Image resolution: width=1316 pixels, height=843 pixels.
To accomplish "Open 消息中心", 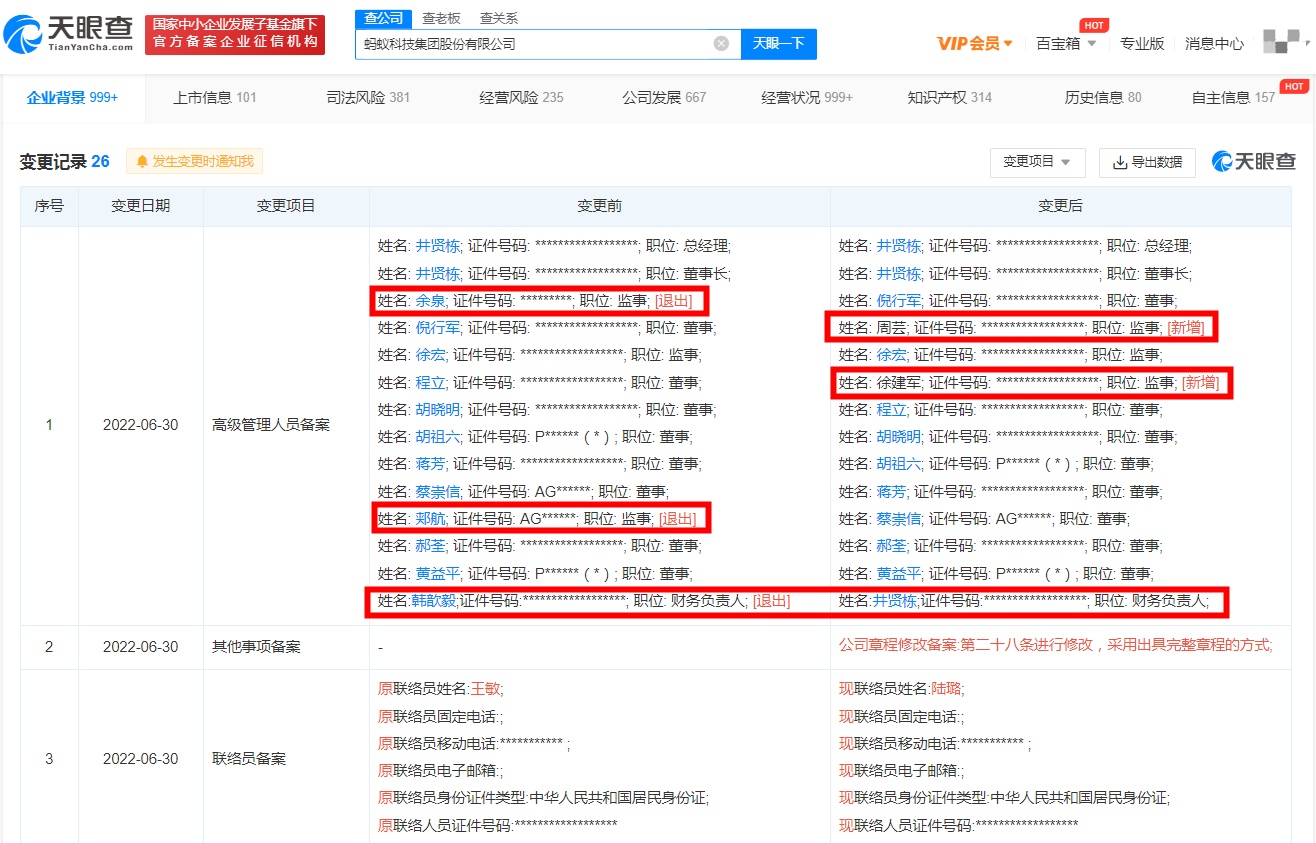I will pos(1214,43).
